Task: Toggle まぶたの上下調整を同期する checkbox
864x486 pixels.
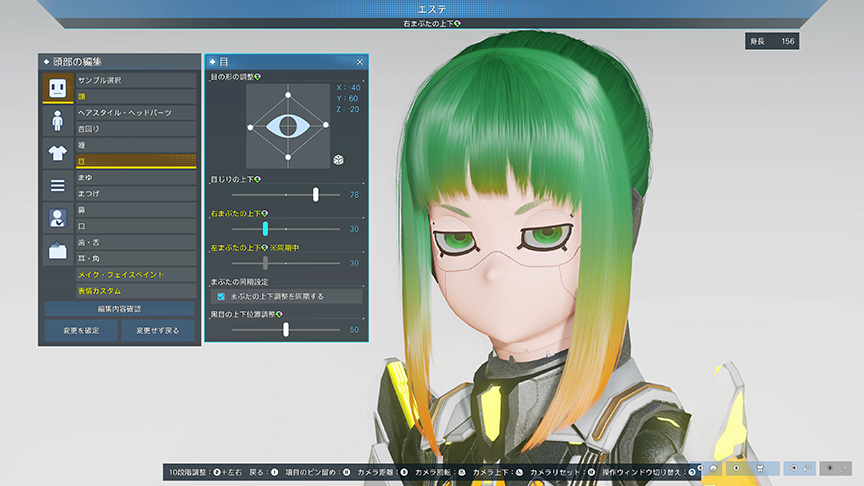Action: (x=221, y=296)
